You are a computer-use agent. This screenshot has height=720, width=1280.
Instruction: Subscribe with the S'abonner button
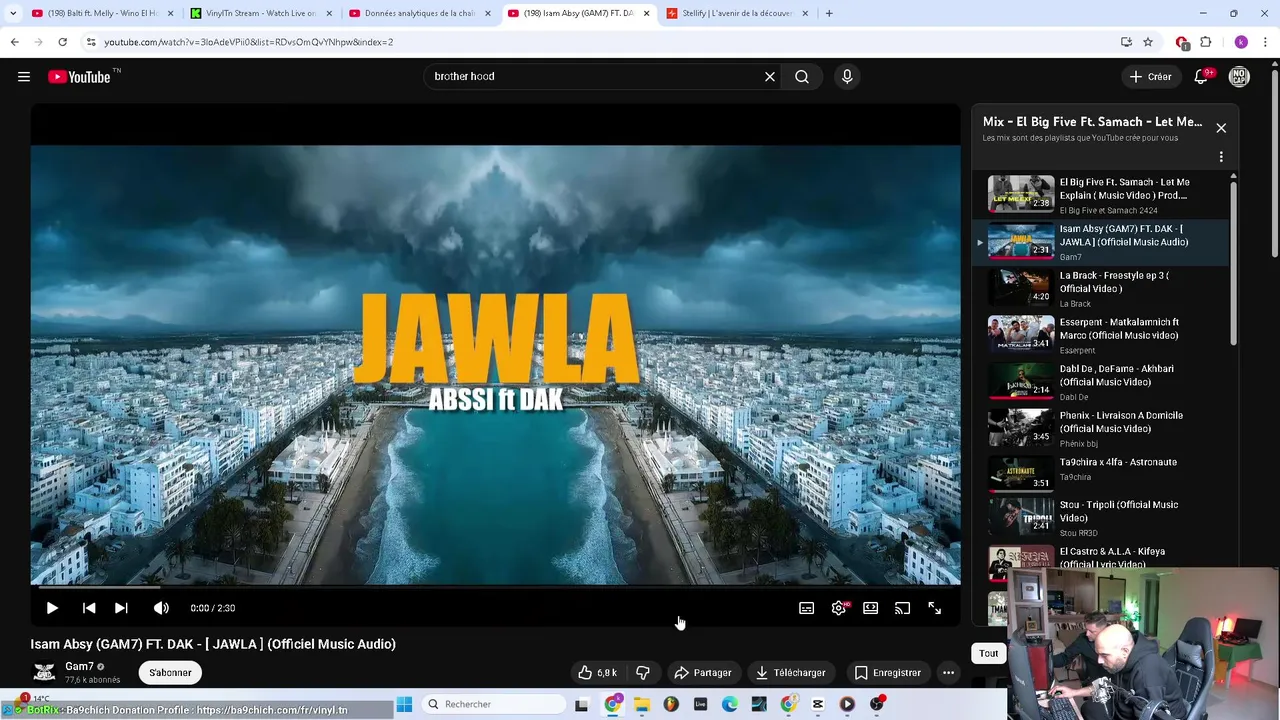[170, 673]
